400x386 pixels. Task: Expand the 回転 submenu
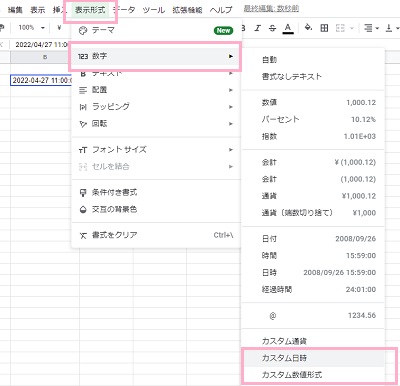pos(156,124)
